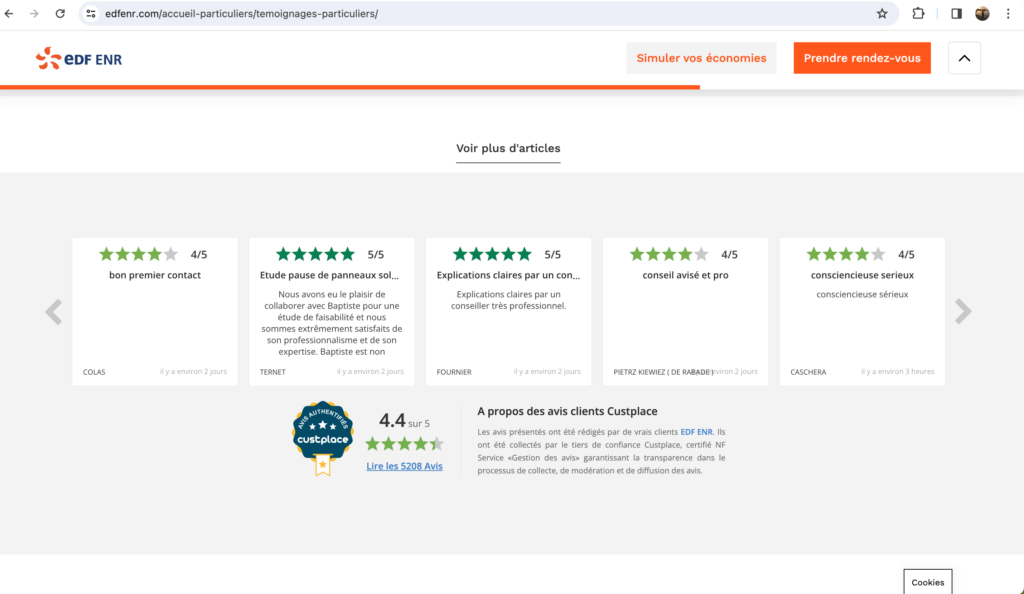Screen dimensions: 1024x594
Task: Open the Cookies settings button
Action: tap(927, 581)
